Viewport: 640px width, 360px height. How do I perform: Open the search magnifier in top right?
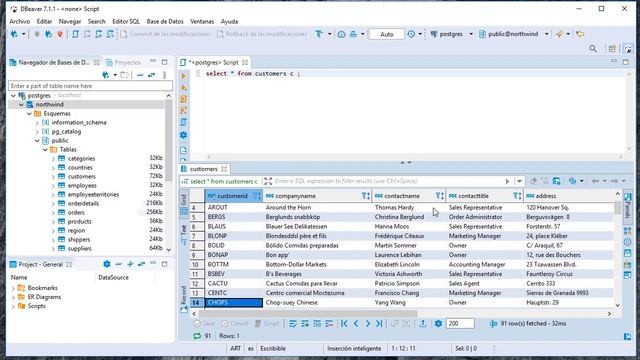(x=593, y=49)
